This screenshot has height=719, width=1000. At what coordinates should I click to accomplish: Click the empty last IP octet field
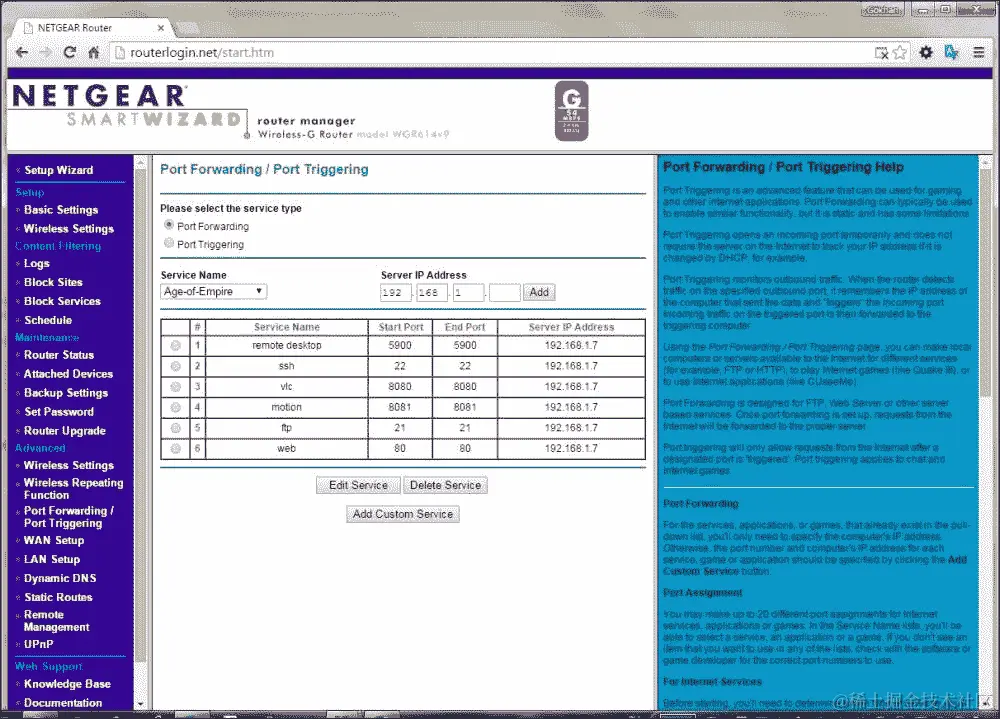tap(504, 292)
